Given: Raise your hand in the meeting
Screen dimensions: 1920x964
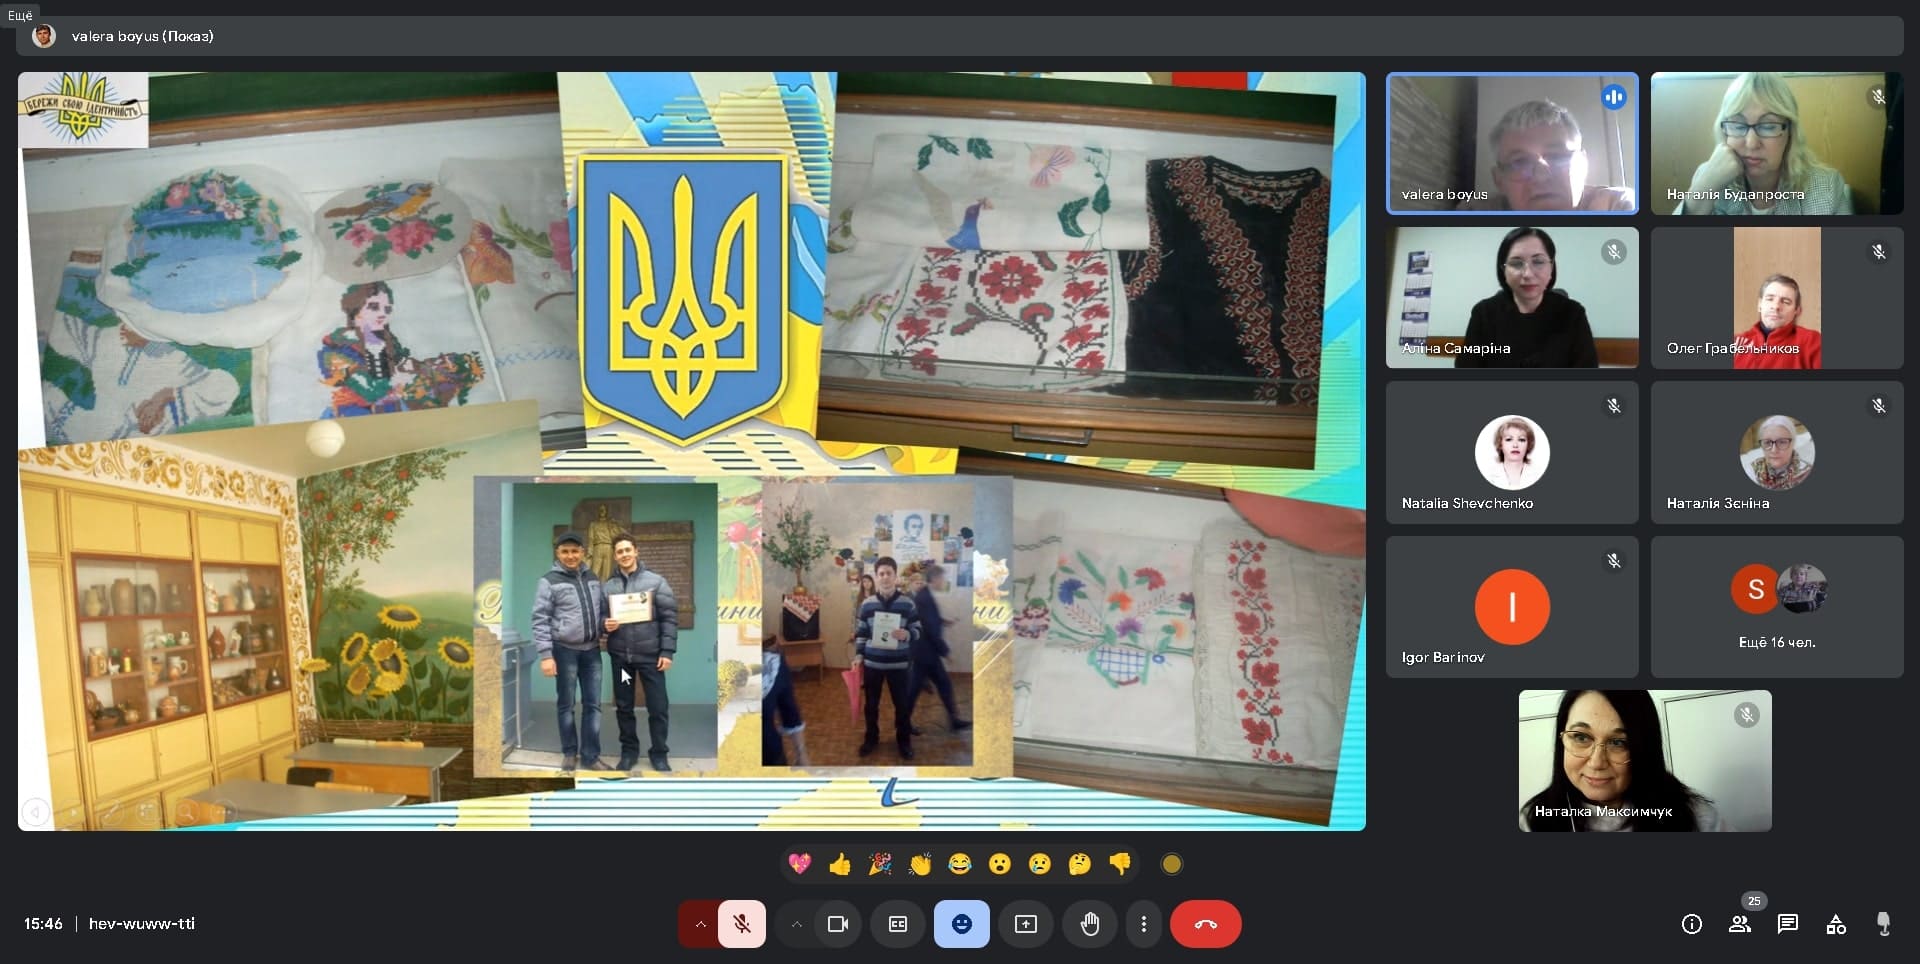Looking at the screenshot, I should [1090, 924].
